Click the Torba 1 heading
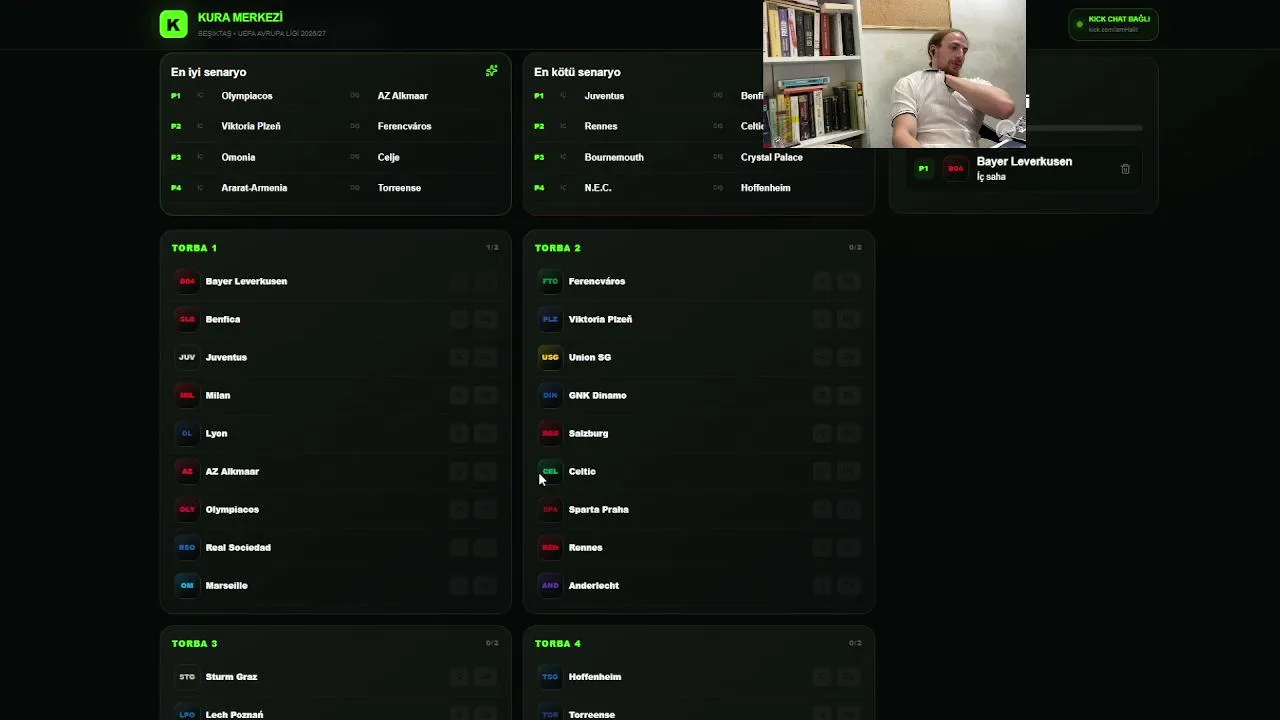The width and height of the screenshot is (1280, 720). 194,248
